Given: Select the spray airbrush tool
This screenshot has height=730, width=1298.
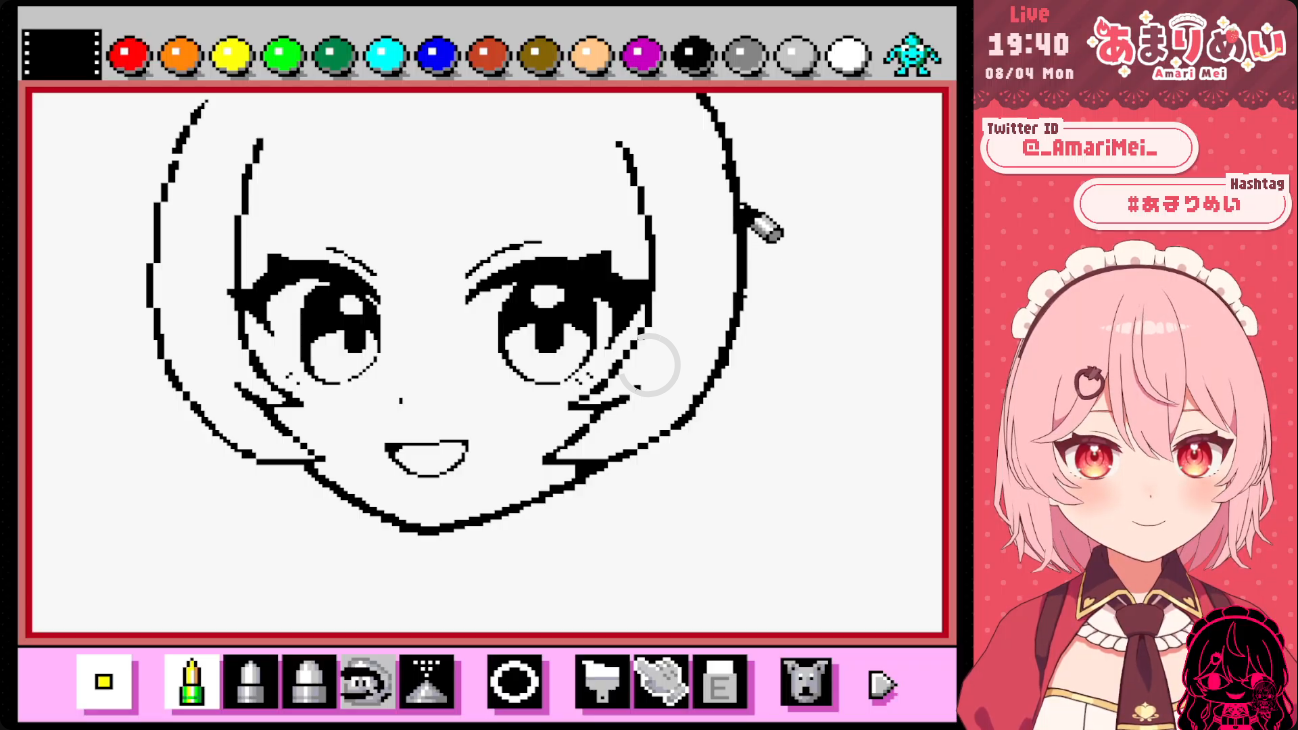Looking at the screenshot, I should pyautogui.click(x=426, y=682).
